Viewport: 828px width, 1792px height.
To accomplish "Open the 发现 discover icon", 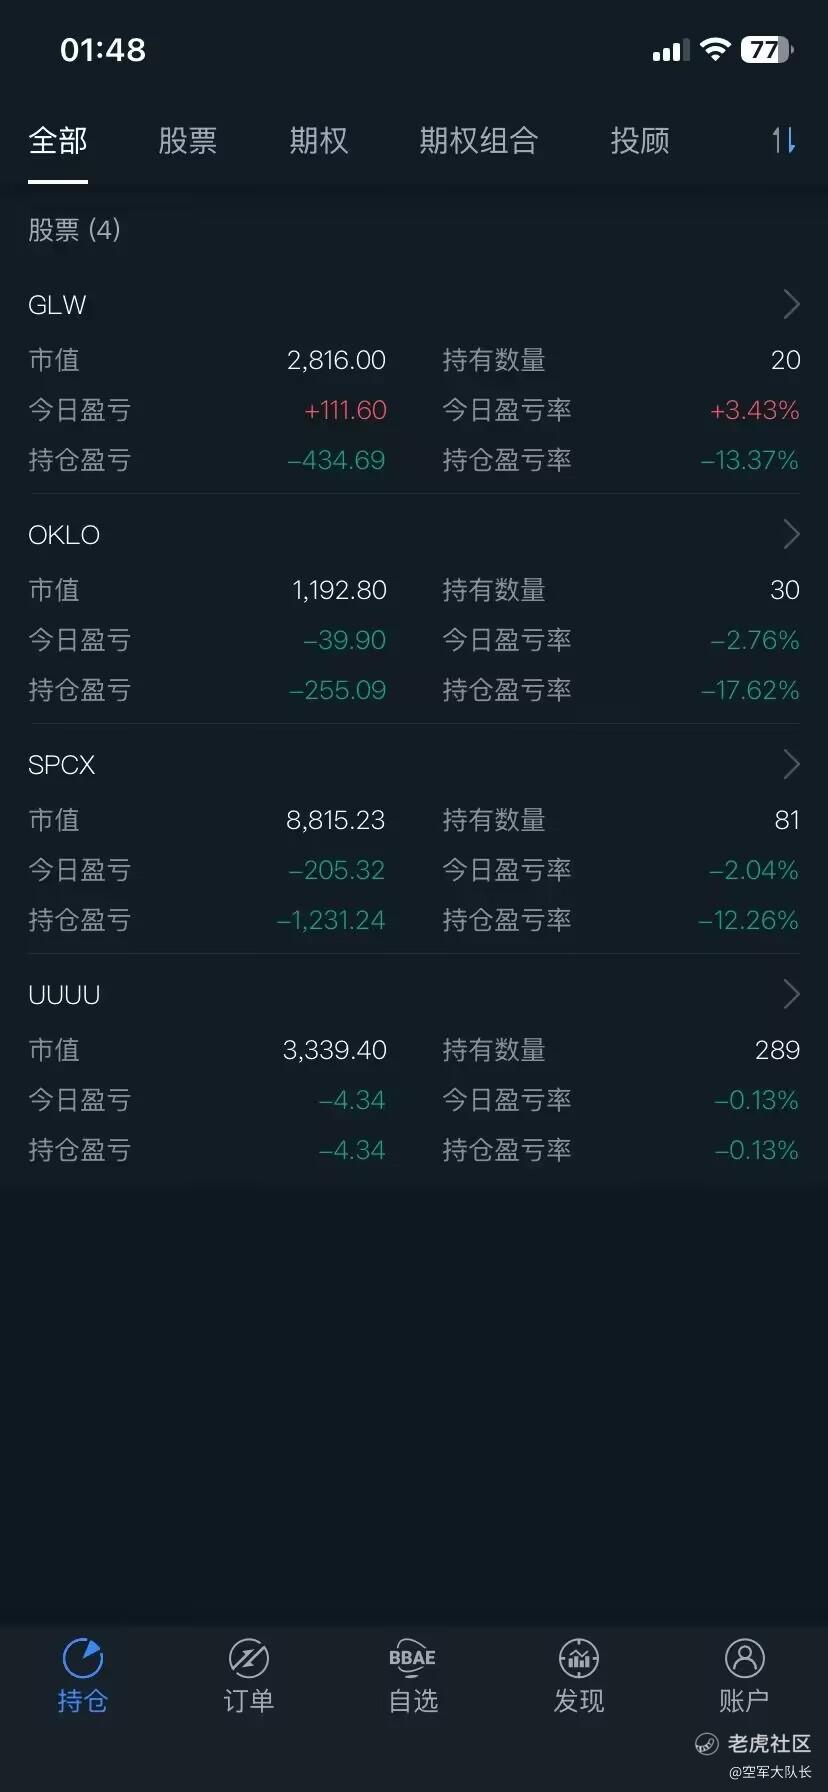I will click(x=579, y=1659).
